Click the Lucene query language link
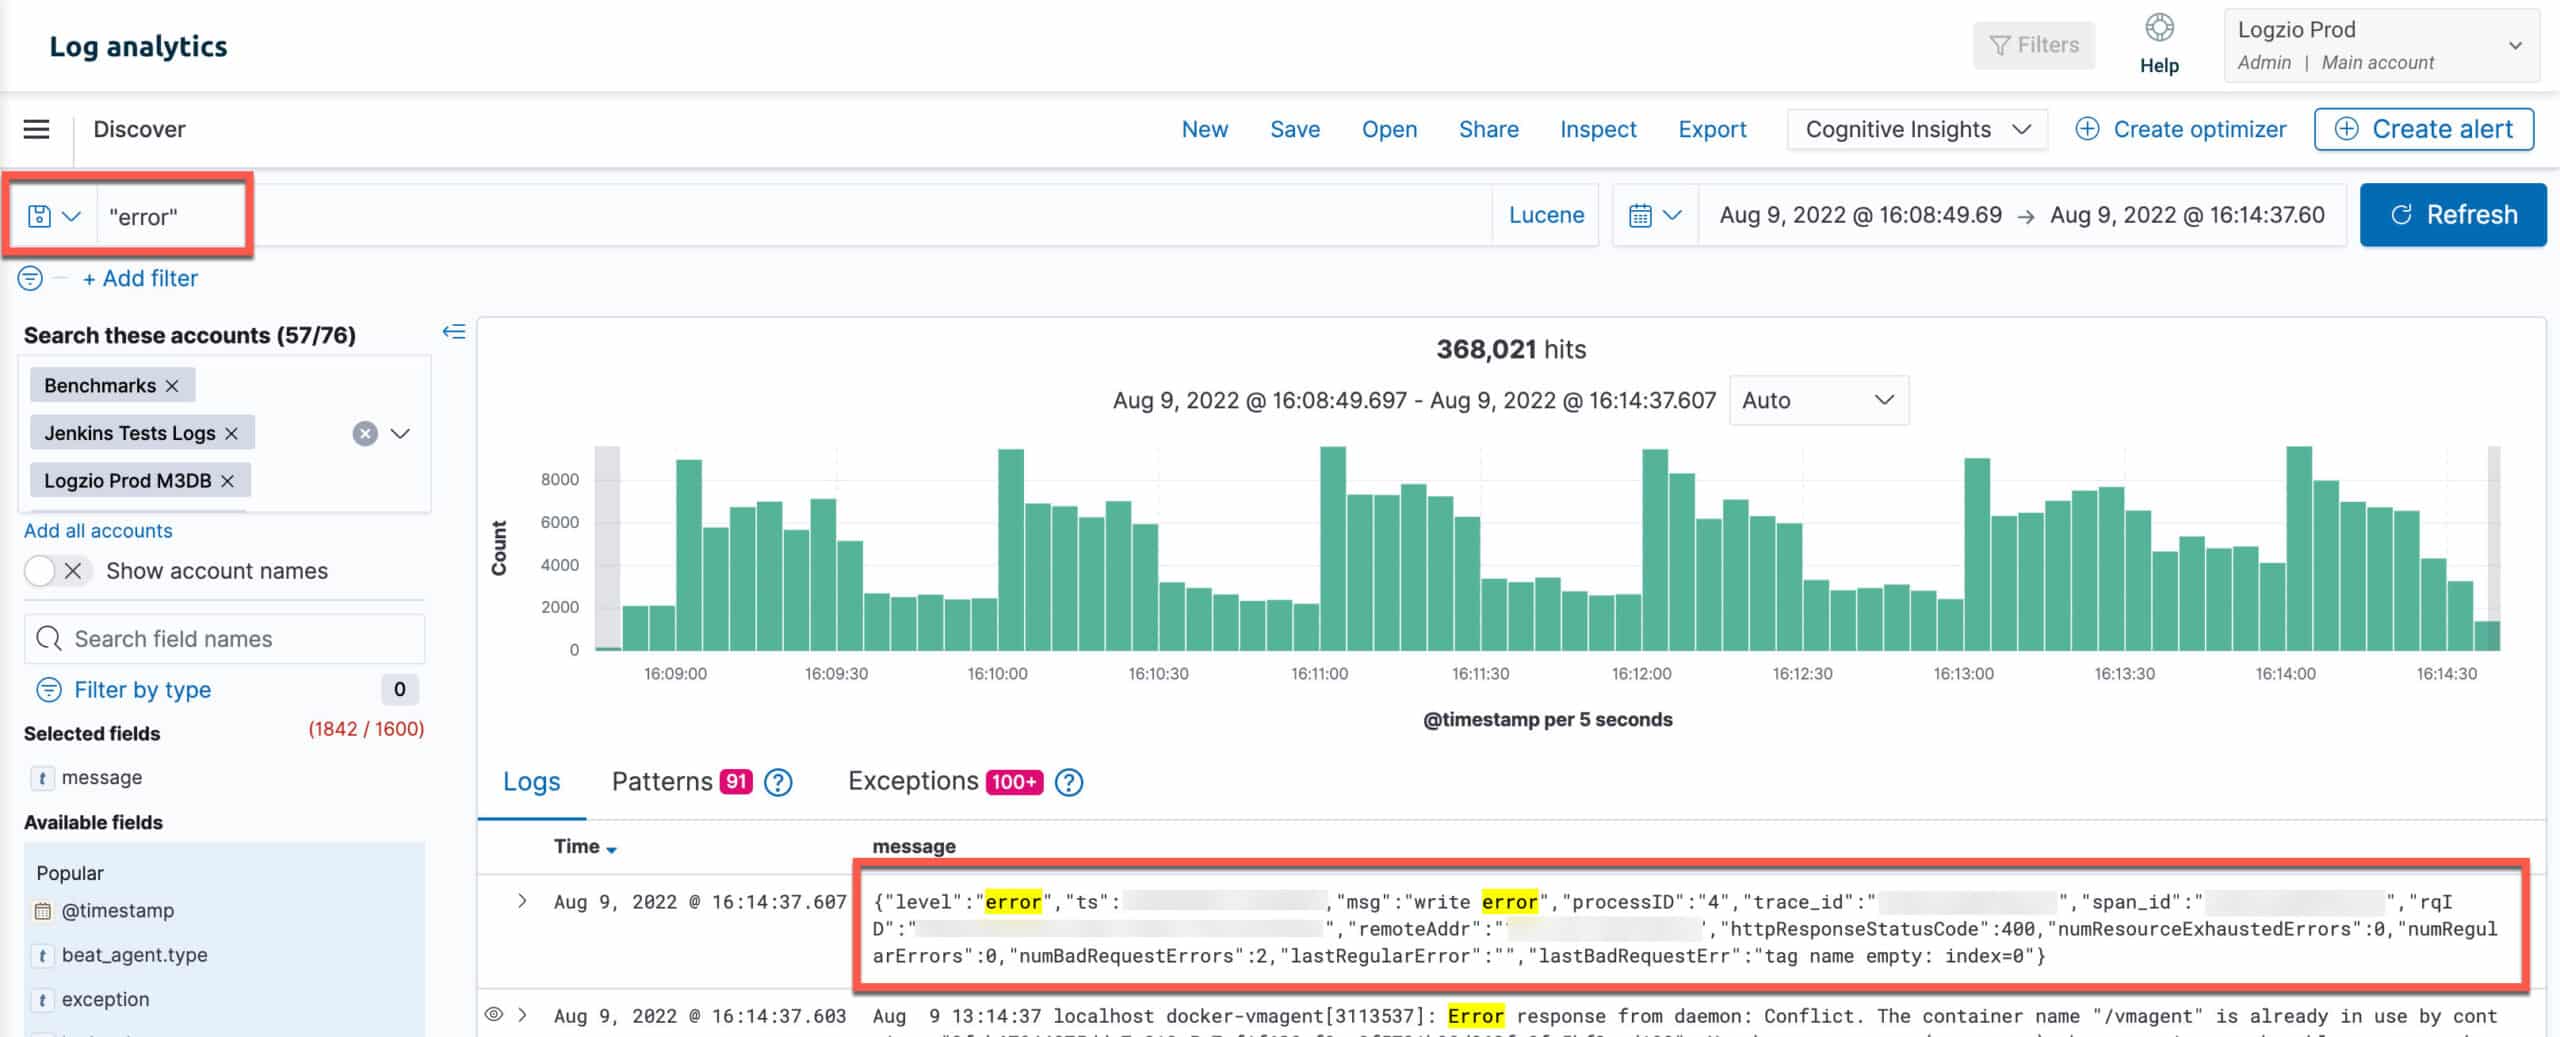 click(x=1546, y=215)
